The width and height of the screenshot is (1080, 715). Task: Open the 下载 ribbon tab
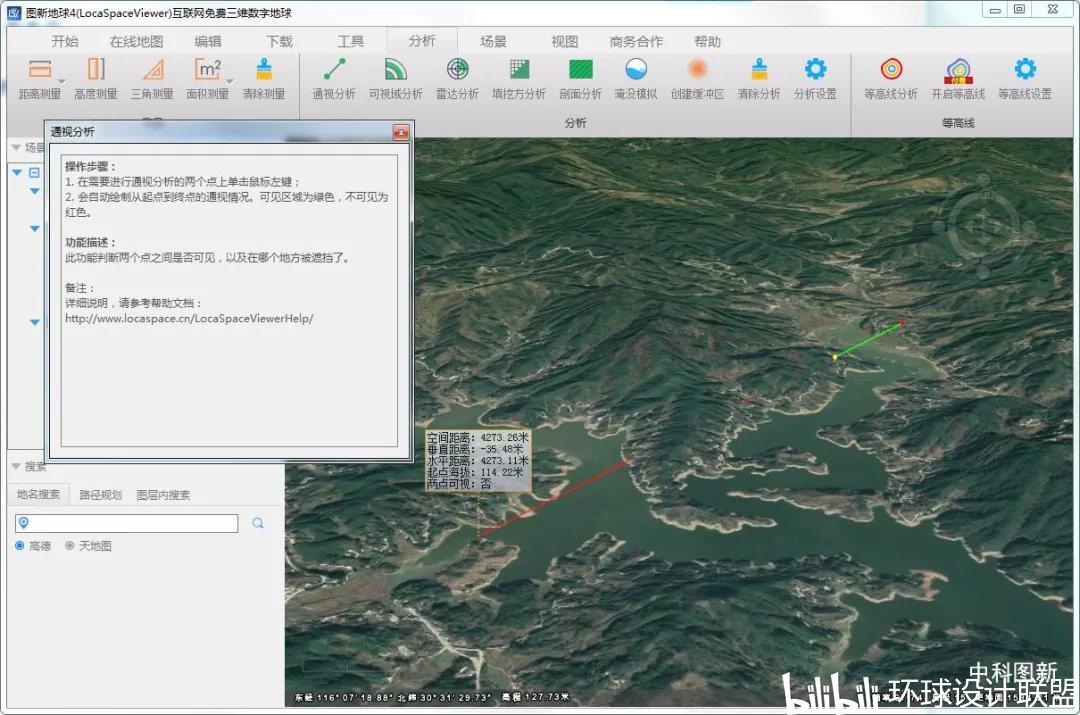point(280,41)
